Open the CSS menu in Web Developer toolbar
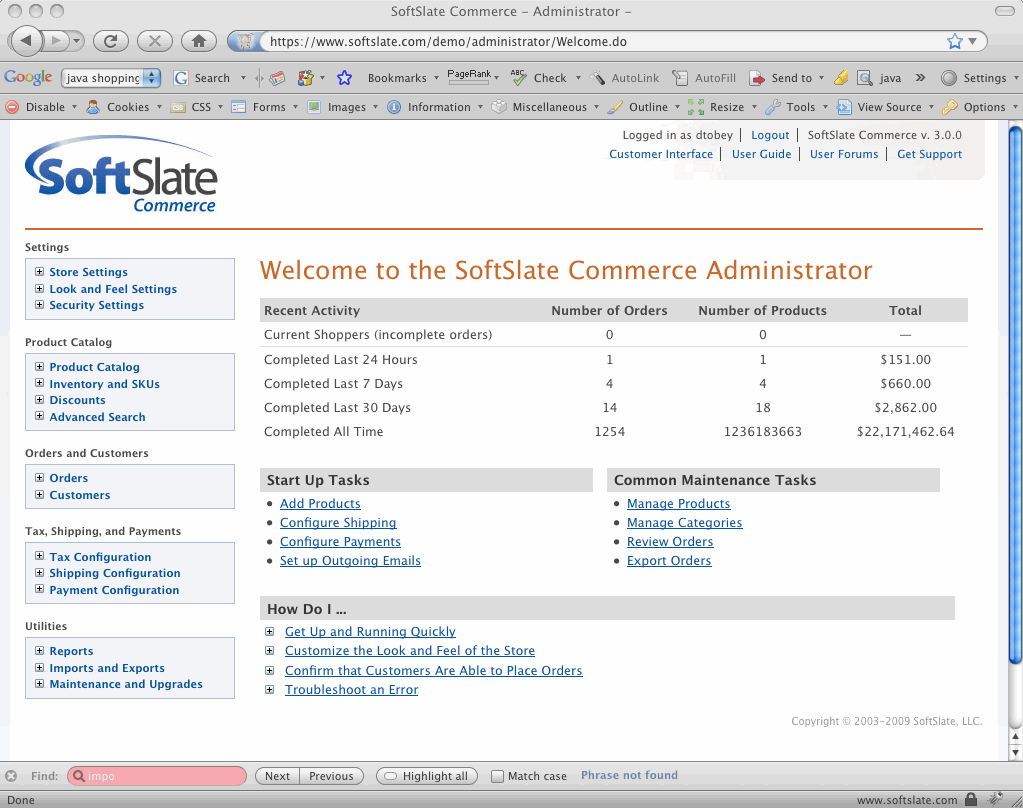This screenshot has width=1023, height=808. [x=196, y=107]
